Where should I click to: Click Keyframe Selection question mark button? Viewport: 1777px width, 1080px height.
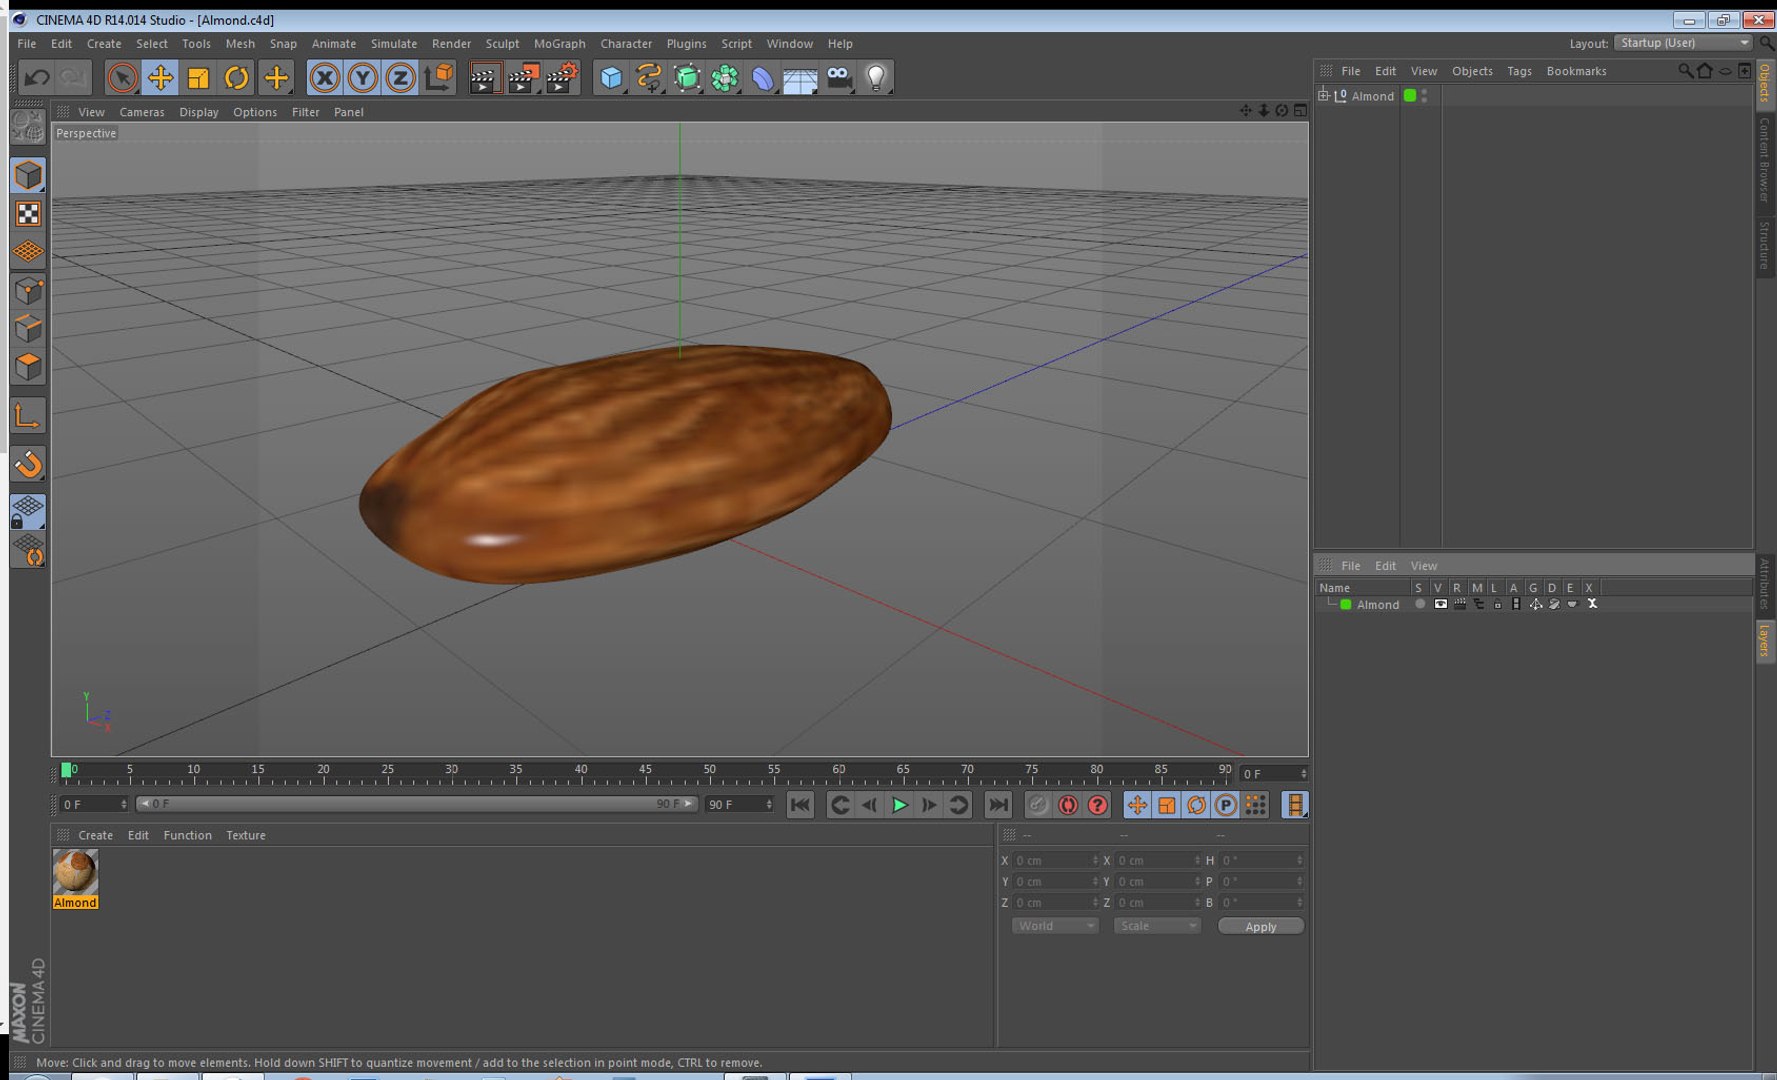click(x=1097, y=805)
